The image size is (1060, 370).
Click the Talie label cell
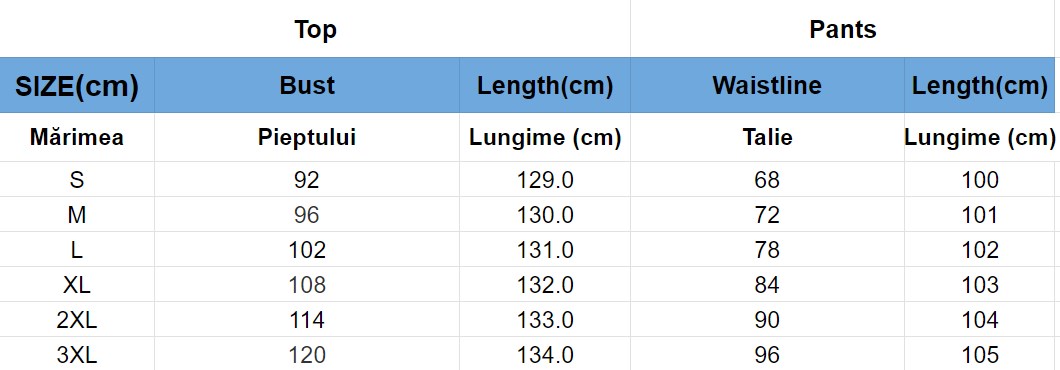767,137
